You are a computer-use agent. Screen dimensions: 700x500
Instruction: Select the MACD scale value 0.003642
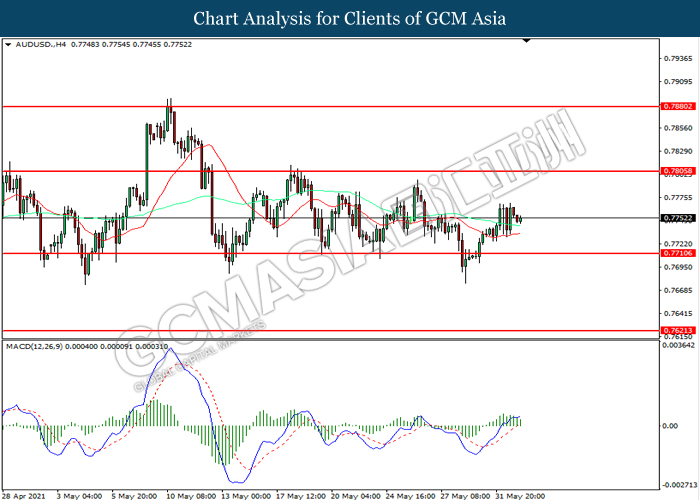[679, 346]
